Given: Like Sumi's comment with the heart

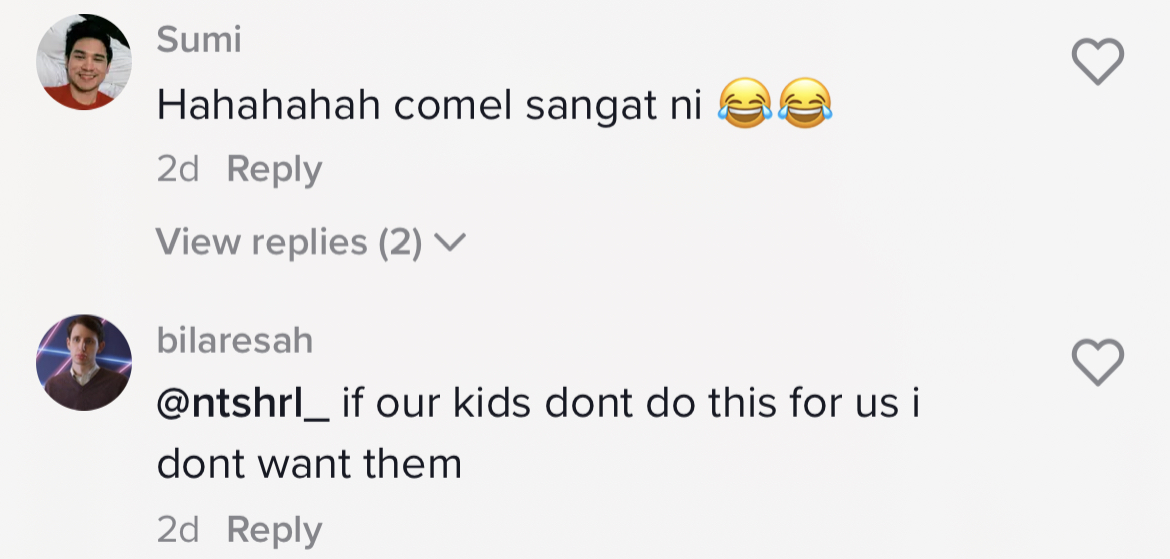Looking at the screenshot, I should (x=1097, y=62).
